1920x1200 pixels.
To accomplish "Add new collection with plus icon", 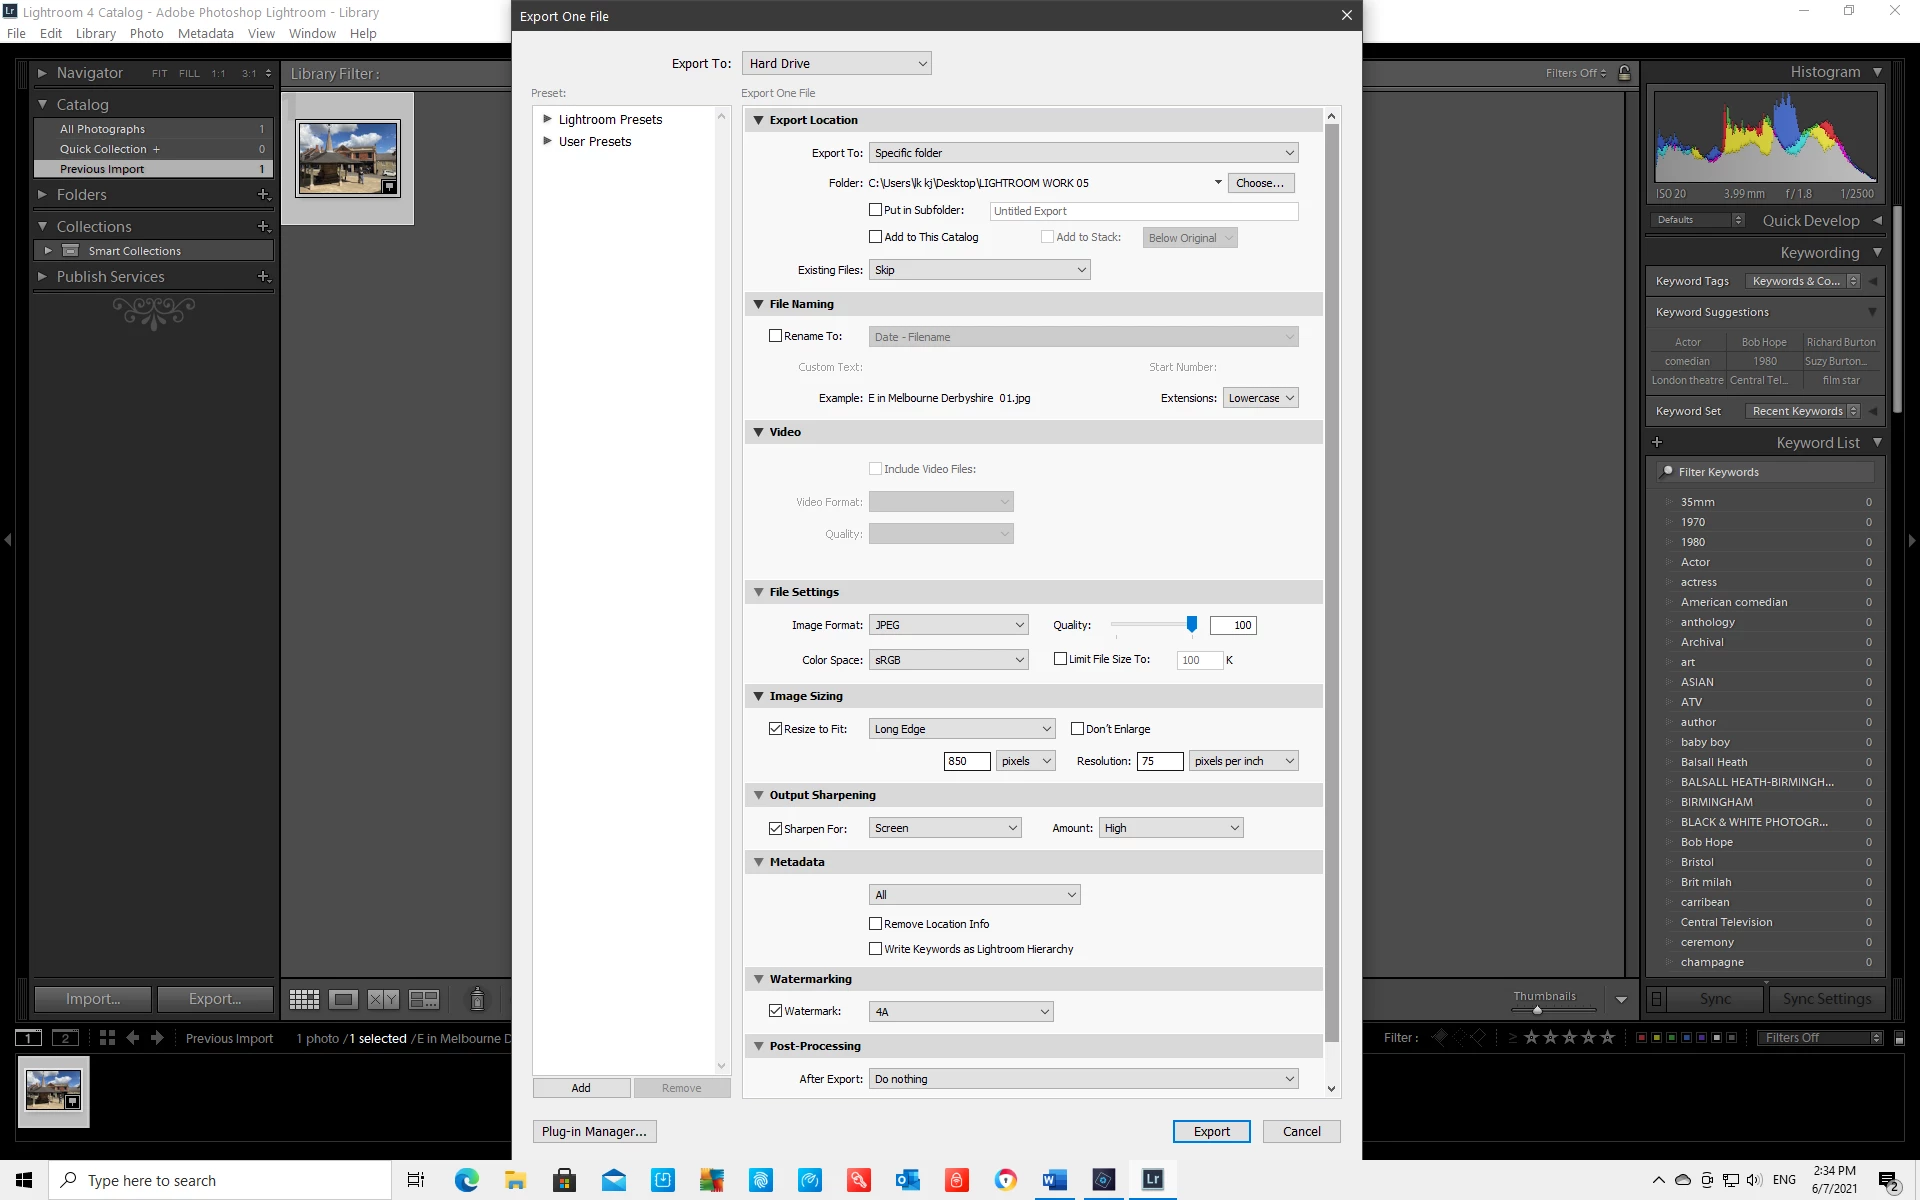I will point(264,227).
